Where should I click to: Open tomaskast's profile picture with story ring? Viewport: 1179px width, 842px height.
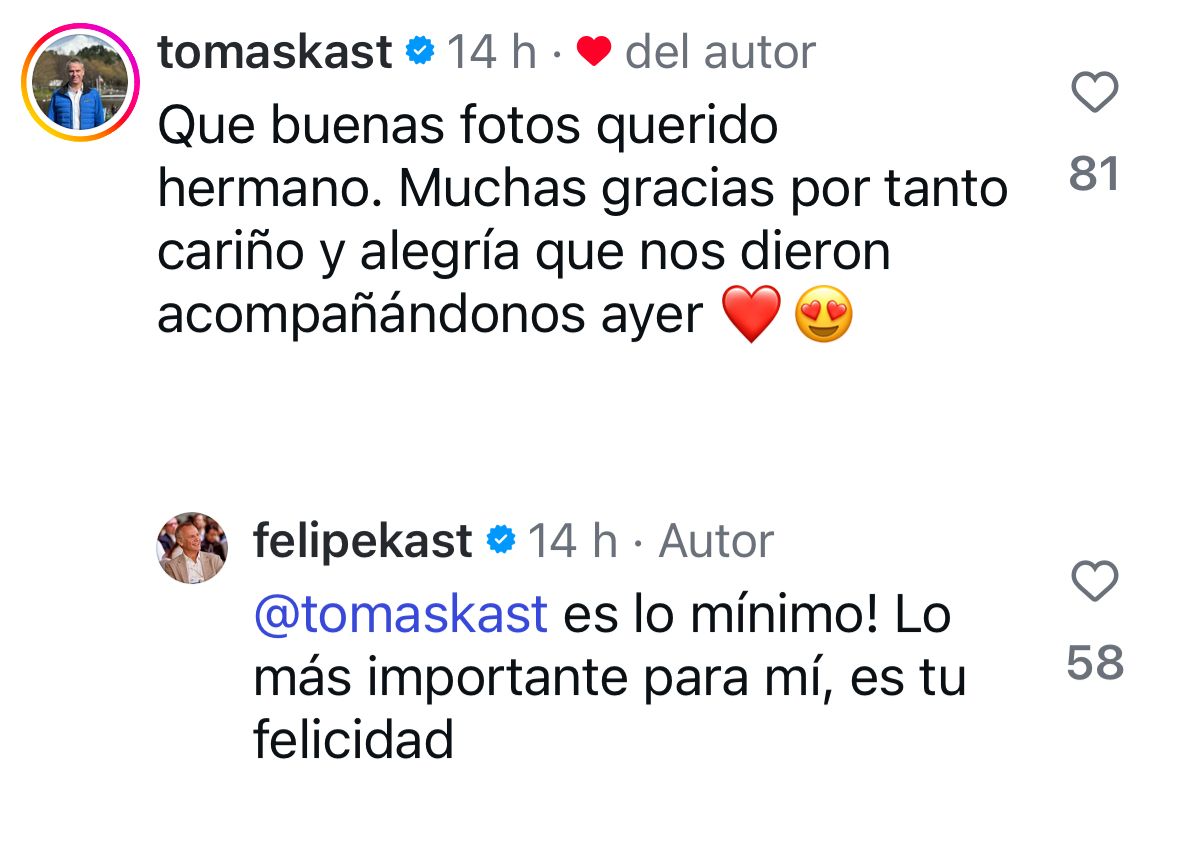tap(81, 81)
